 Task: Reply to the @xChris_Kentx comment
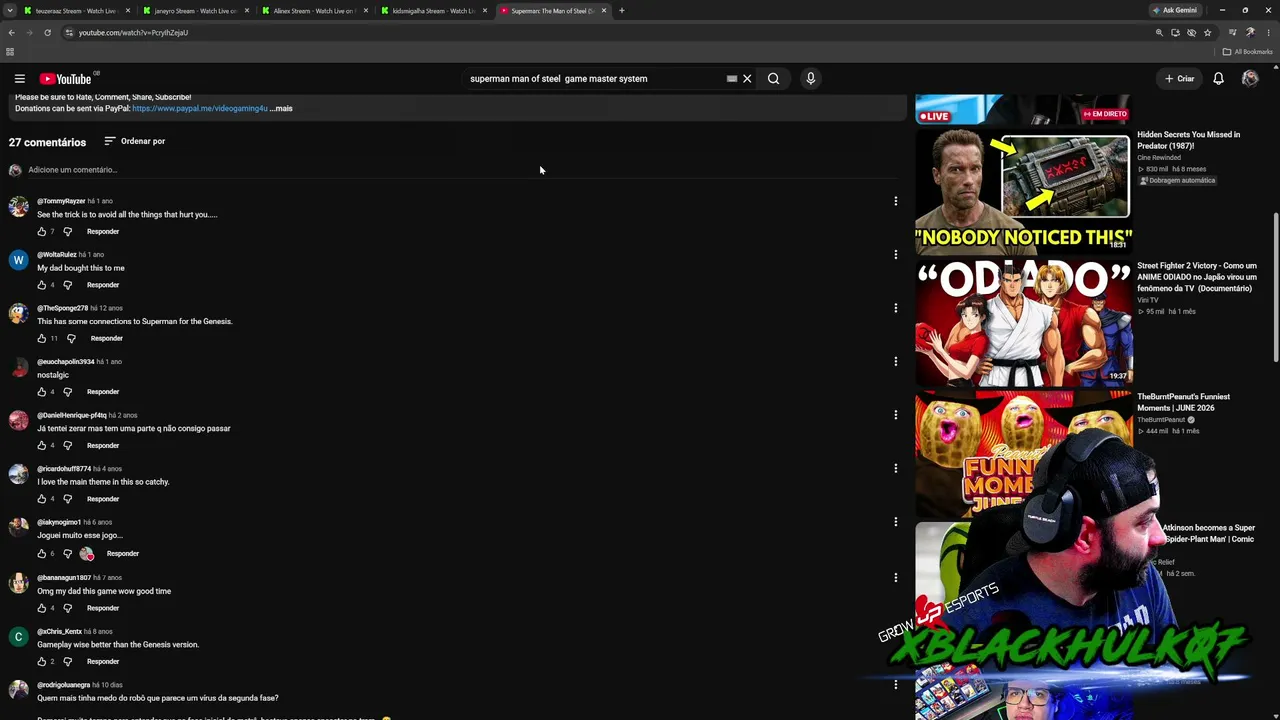(103, 662)
